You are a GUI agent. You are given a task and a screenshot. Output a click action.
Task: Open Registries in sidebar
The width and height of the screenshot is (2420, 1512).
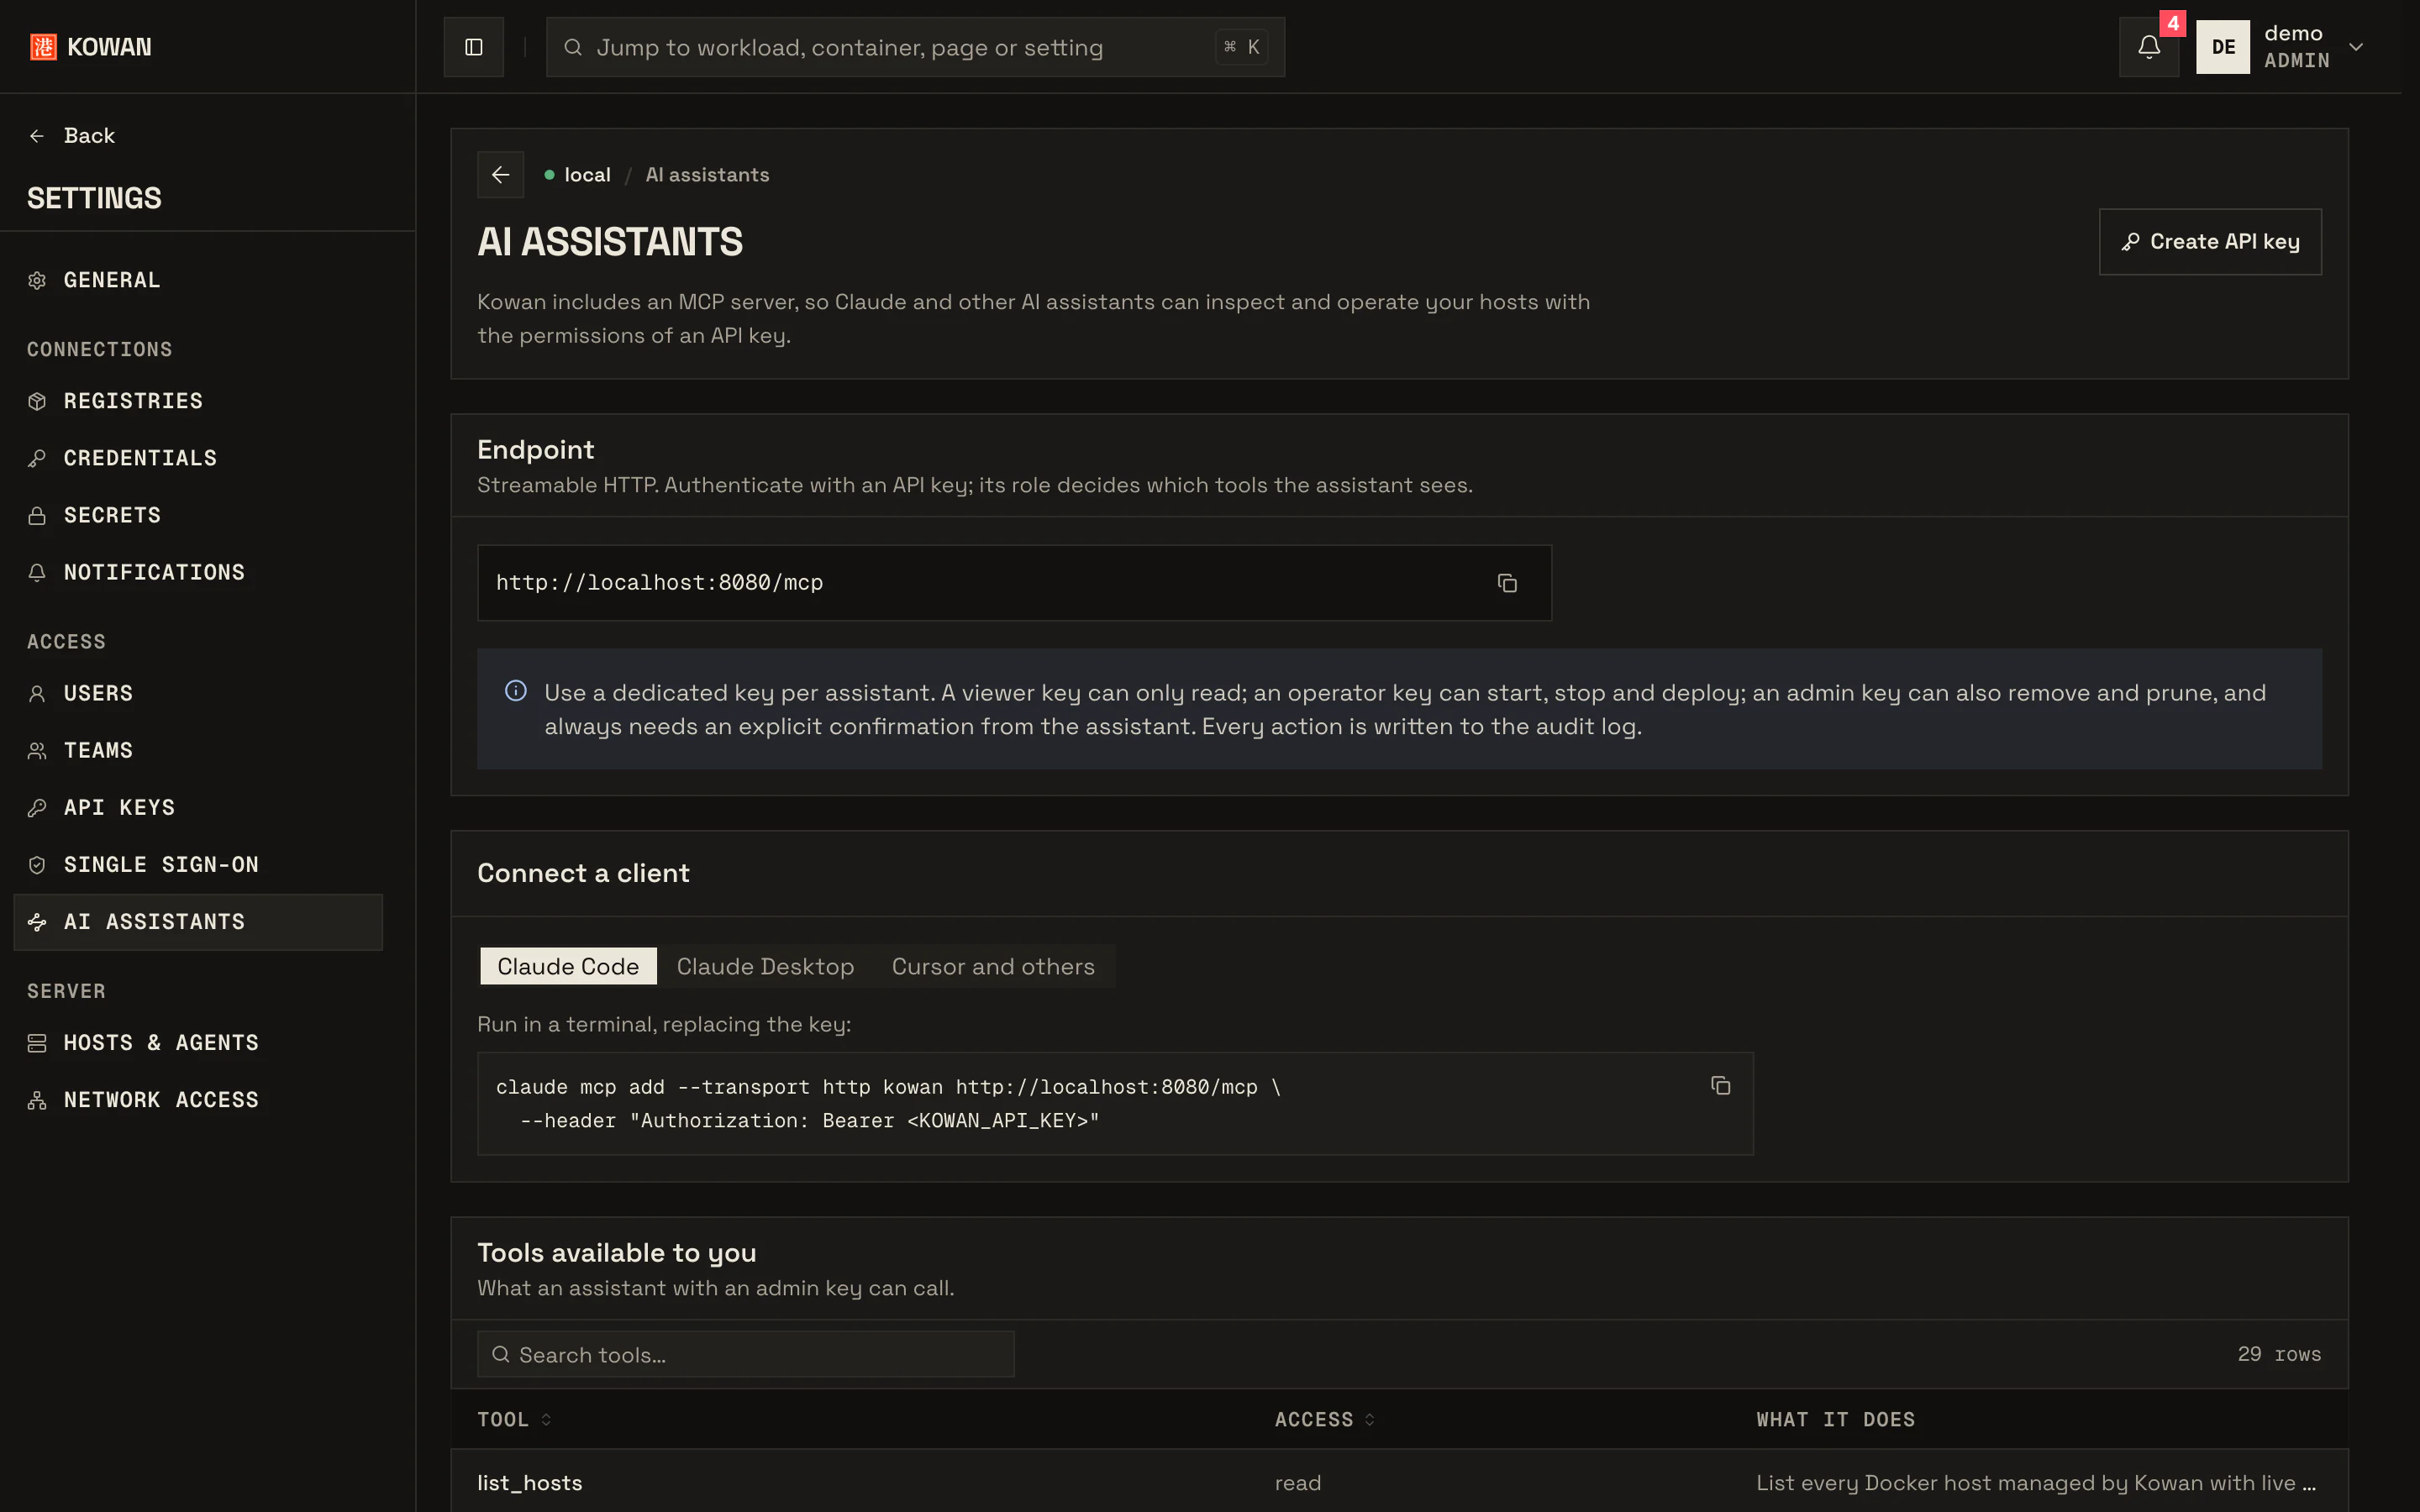tap(198, 401)
